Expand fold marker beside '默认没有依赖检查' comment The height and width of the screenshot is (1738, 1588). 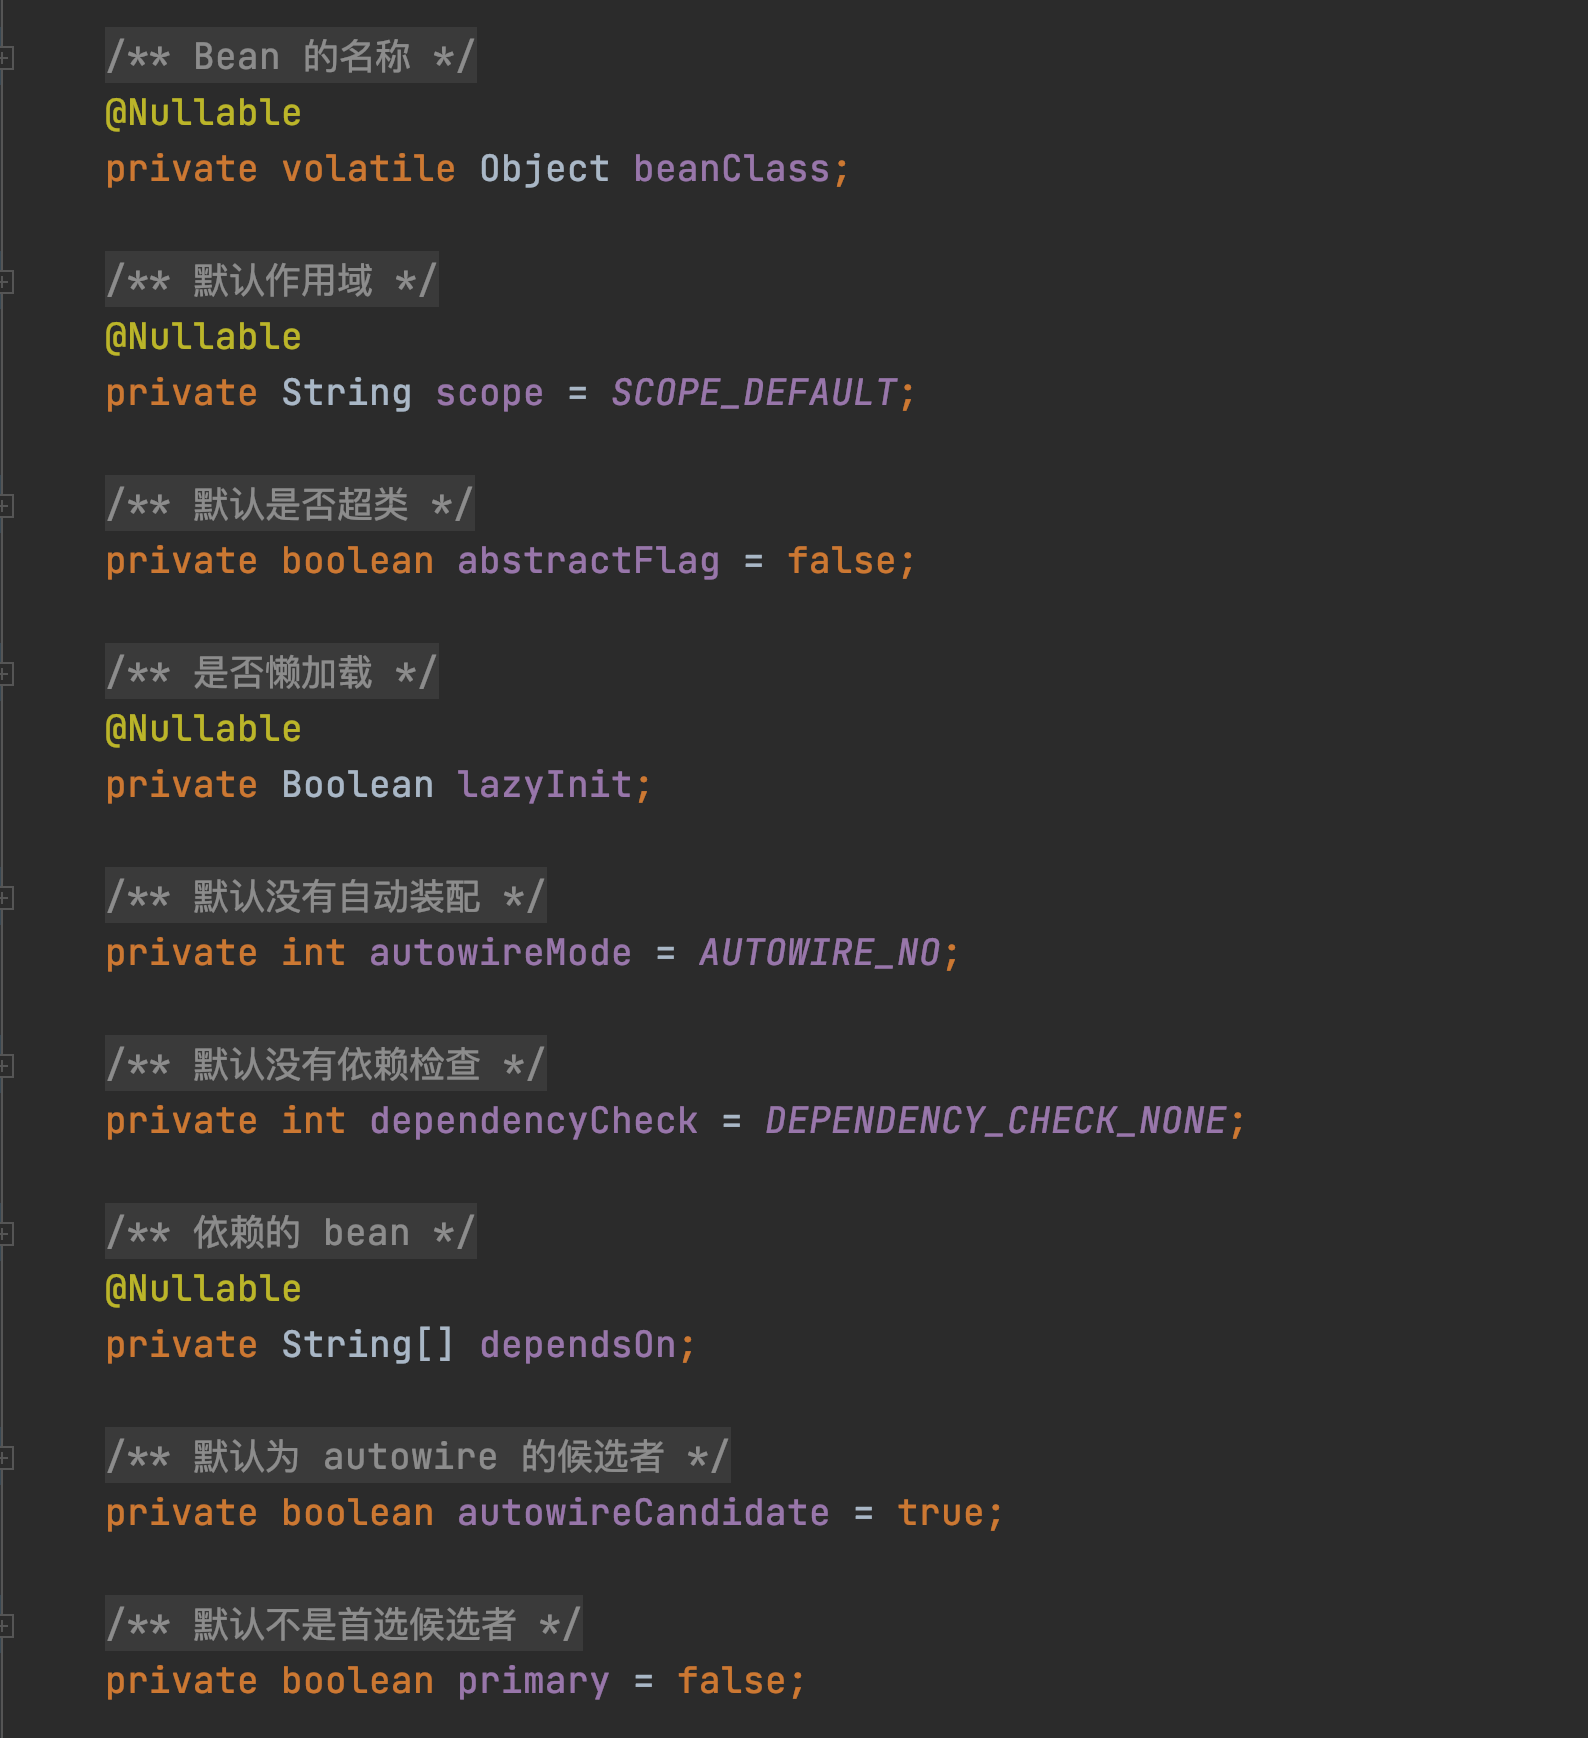point(5,1066)
